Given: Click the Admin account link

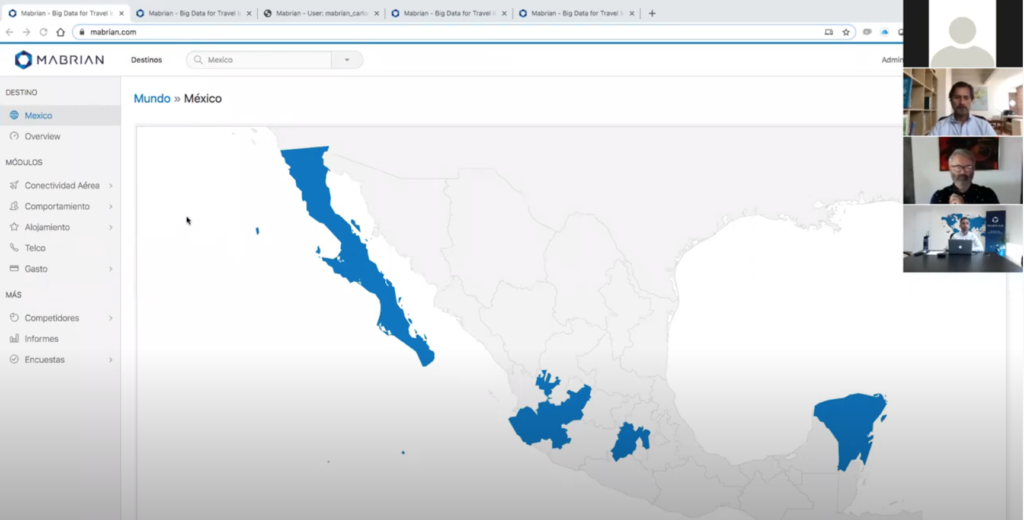Looking at the screenshot, I should click(892, 60).
